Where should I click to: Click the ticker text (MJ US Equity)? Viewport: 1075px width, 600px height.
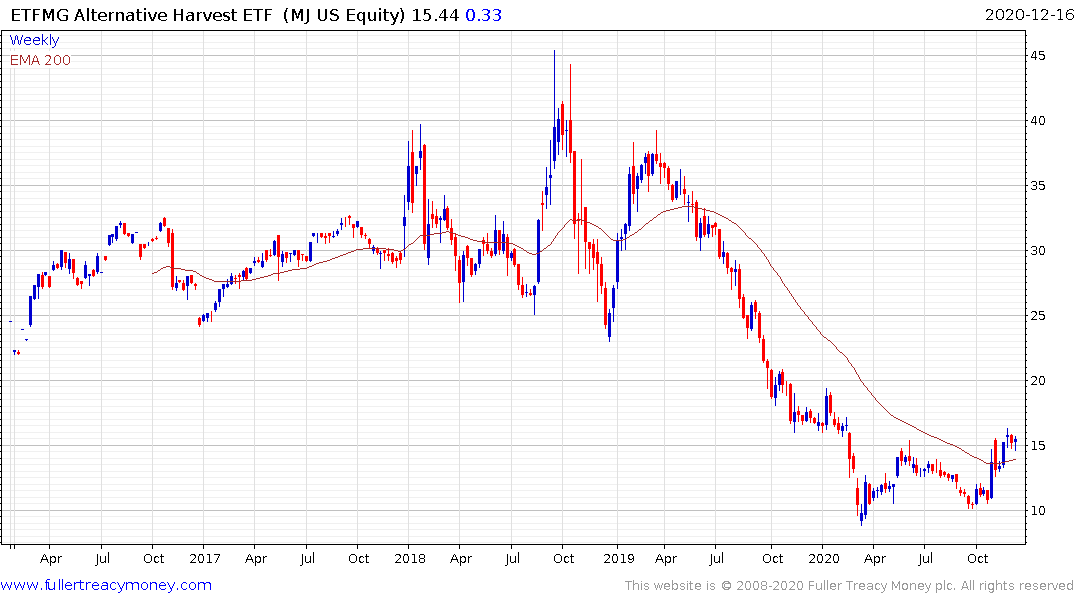click(345, 15)
